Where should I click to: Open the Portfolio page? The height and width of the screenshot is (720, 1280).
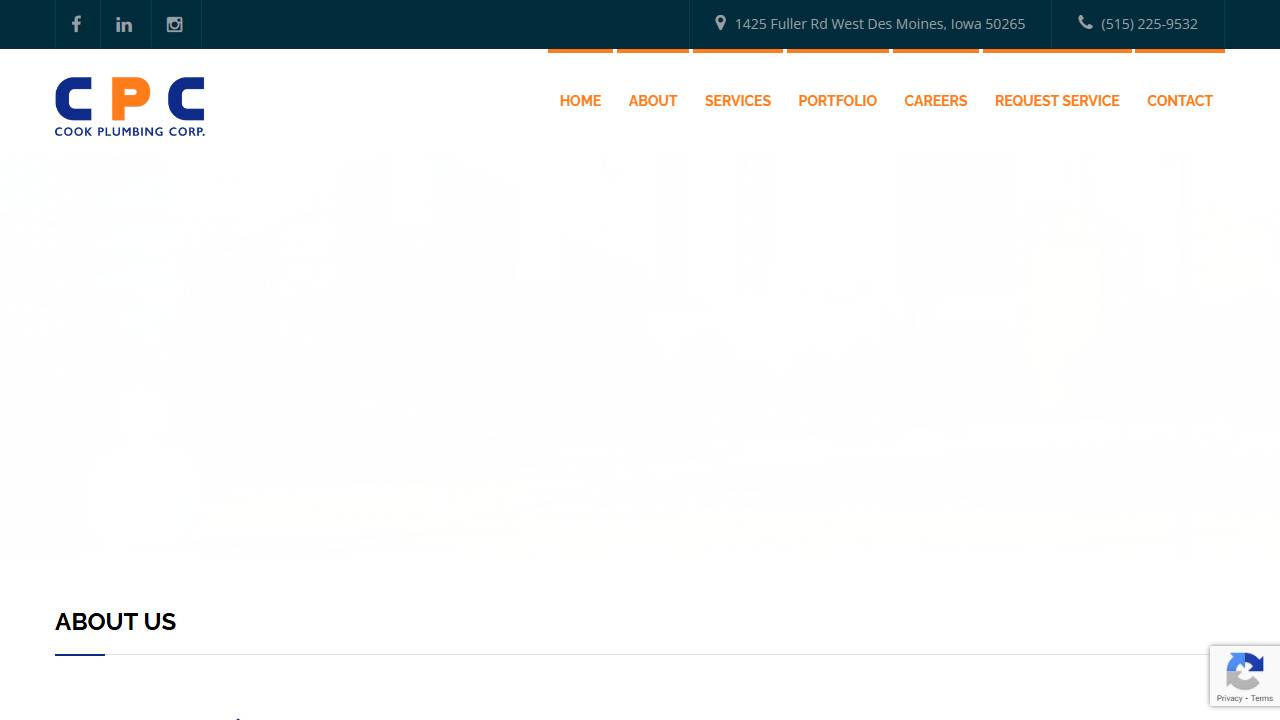pos(837,101)
